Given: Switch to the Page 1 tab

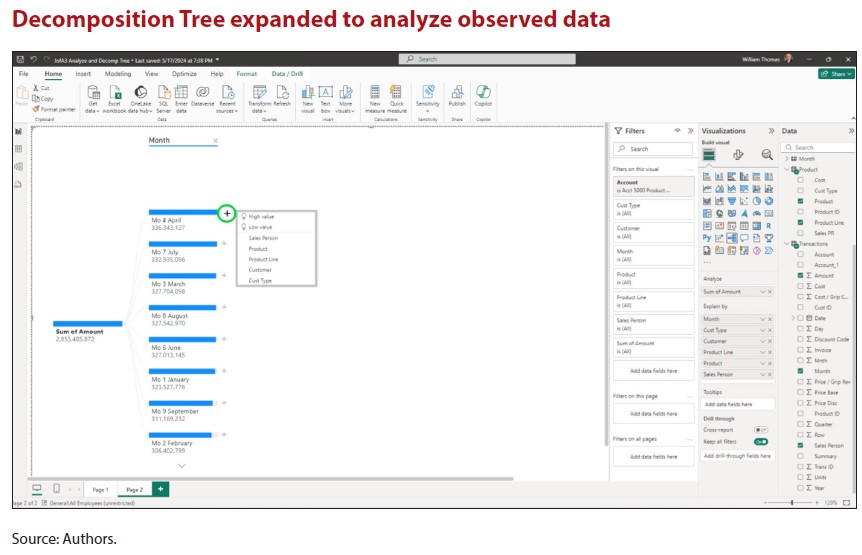Looking at the screenshot, I should click(100, 490).
